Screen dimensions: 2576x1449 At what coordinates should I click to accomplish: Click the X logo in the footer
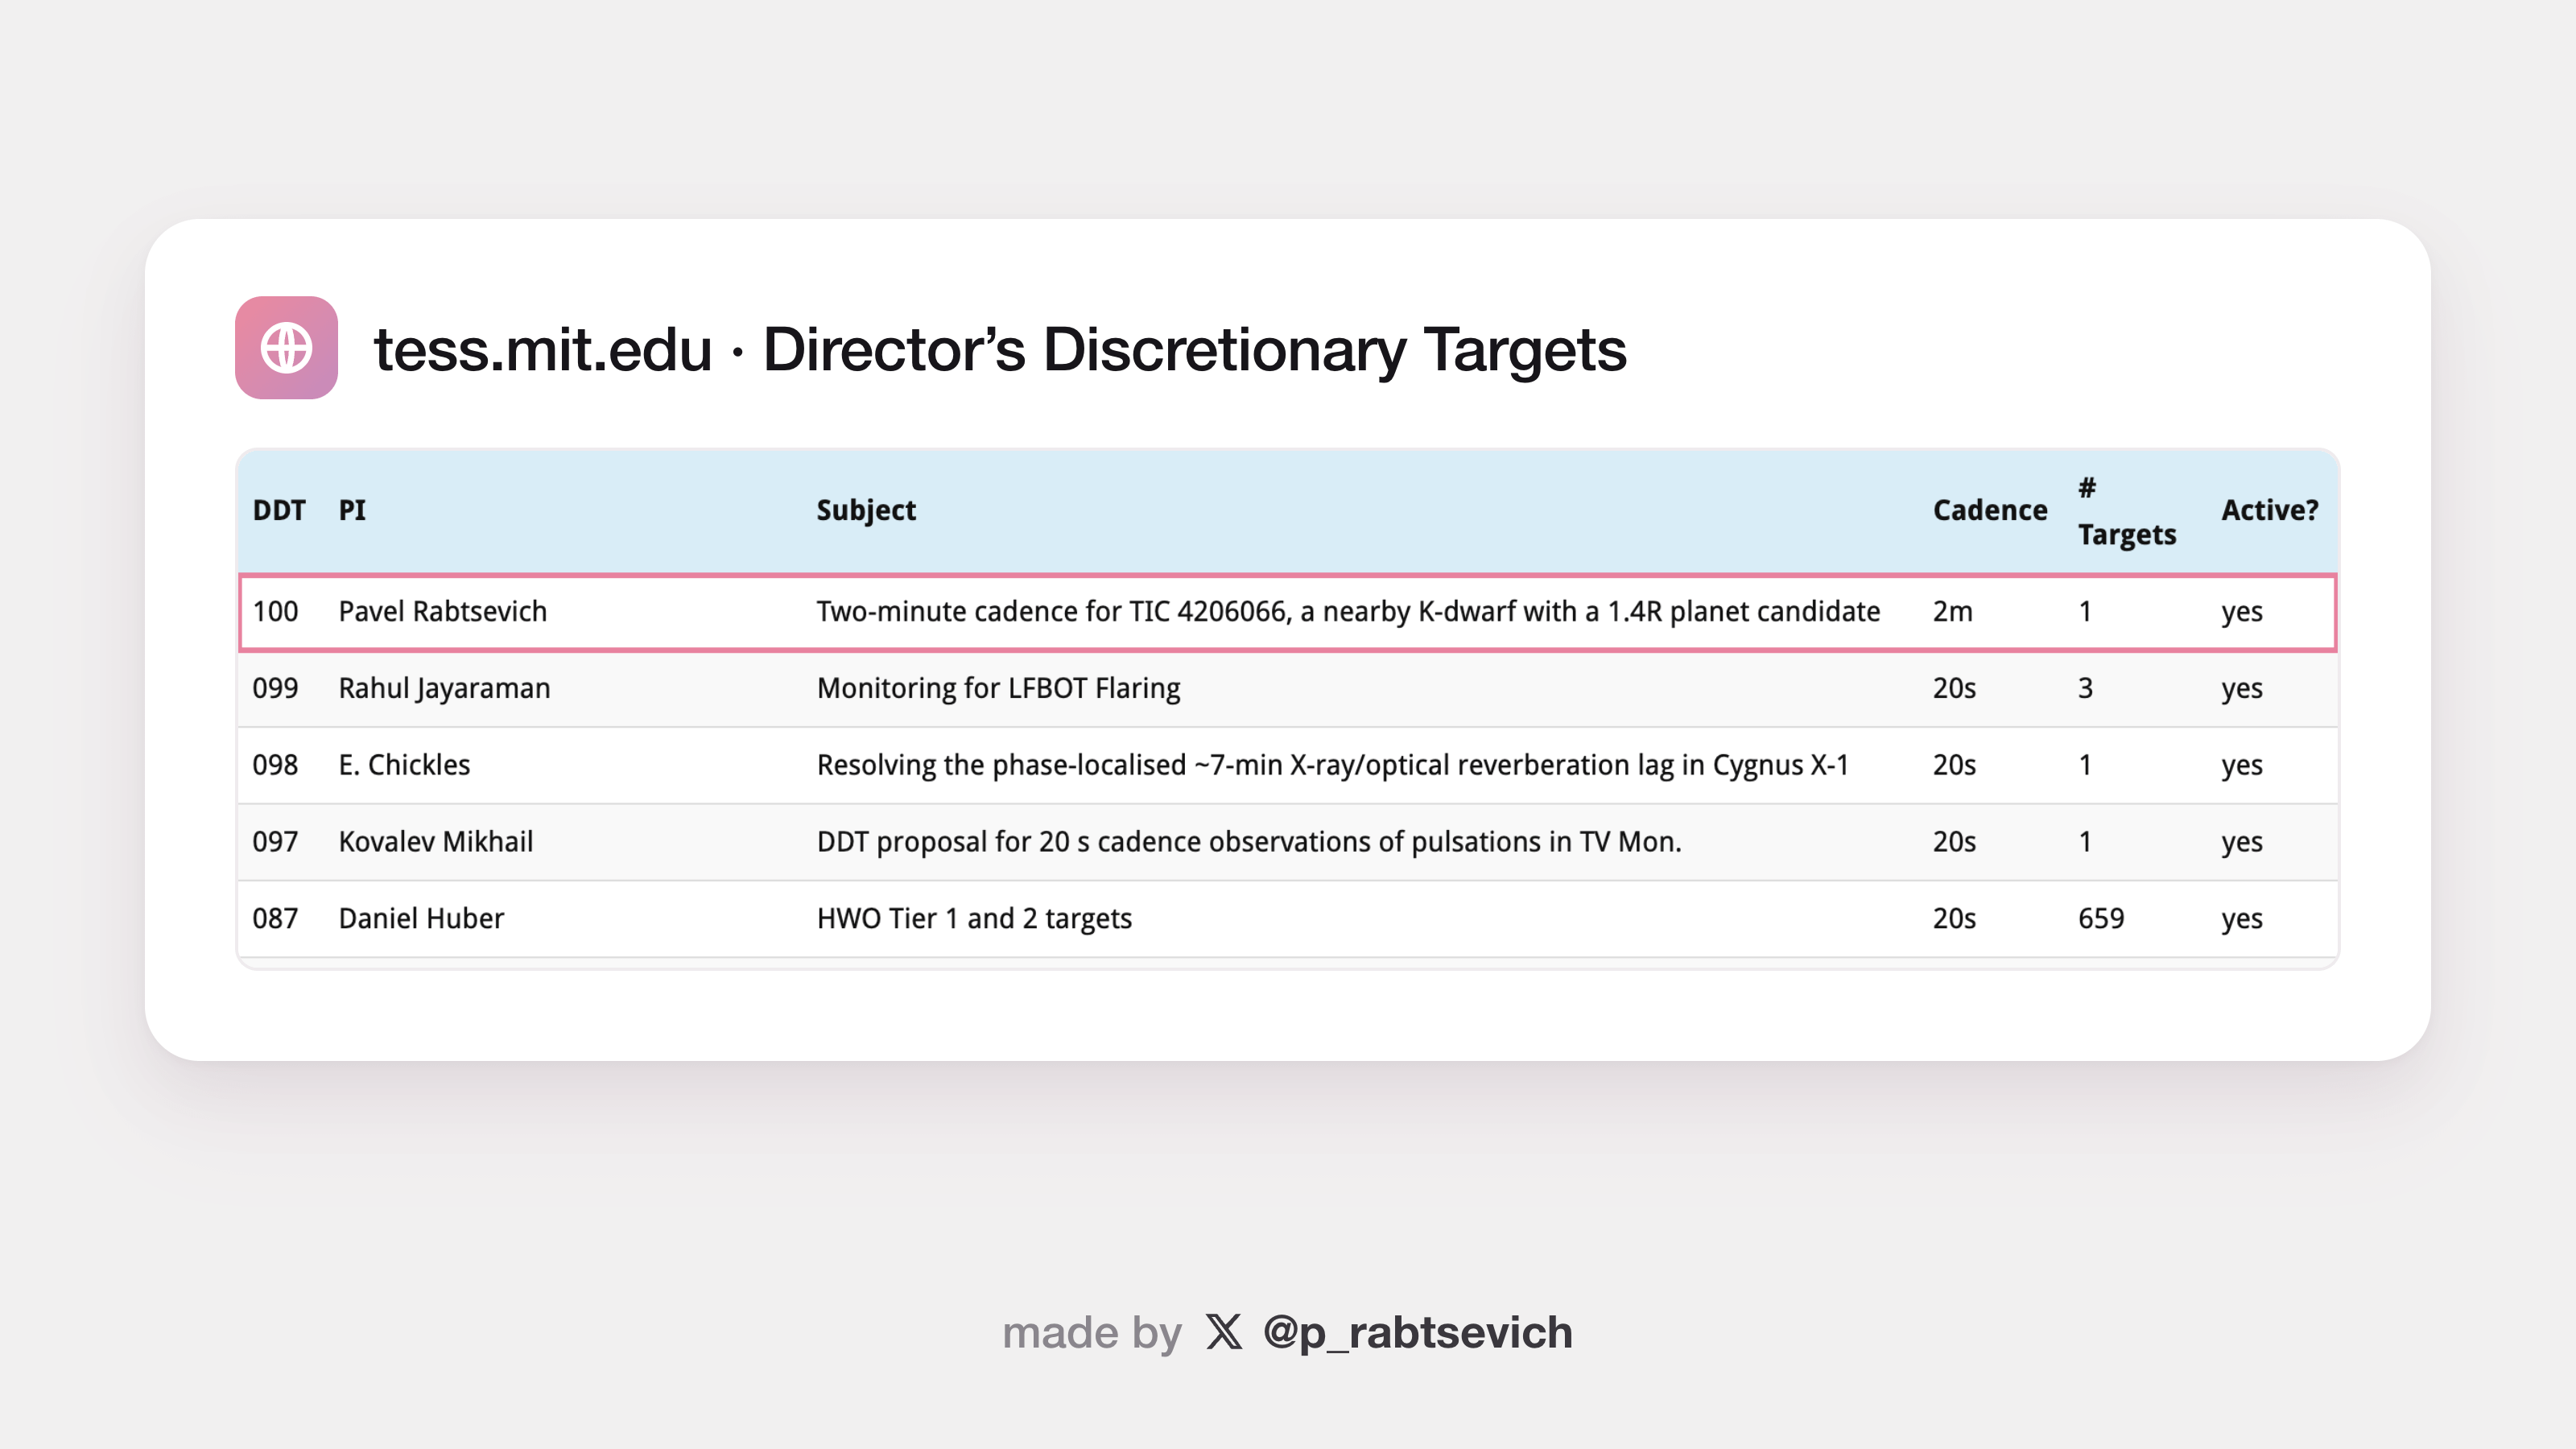point(1223,1332)
